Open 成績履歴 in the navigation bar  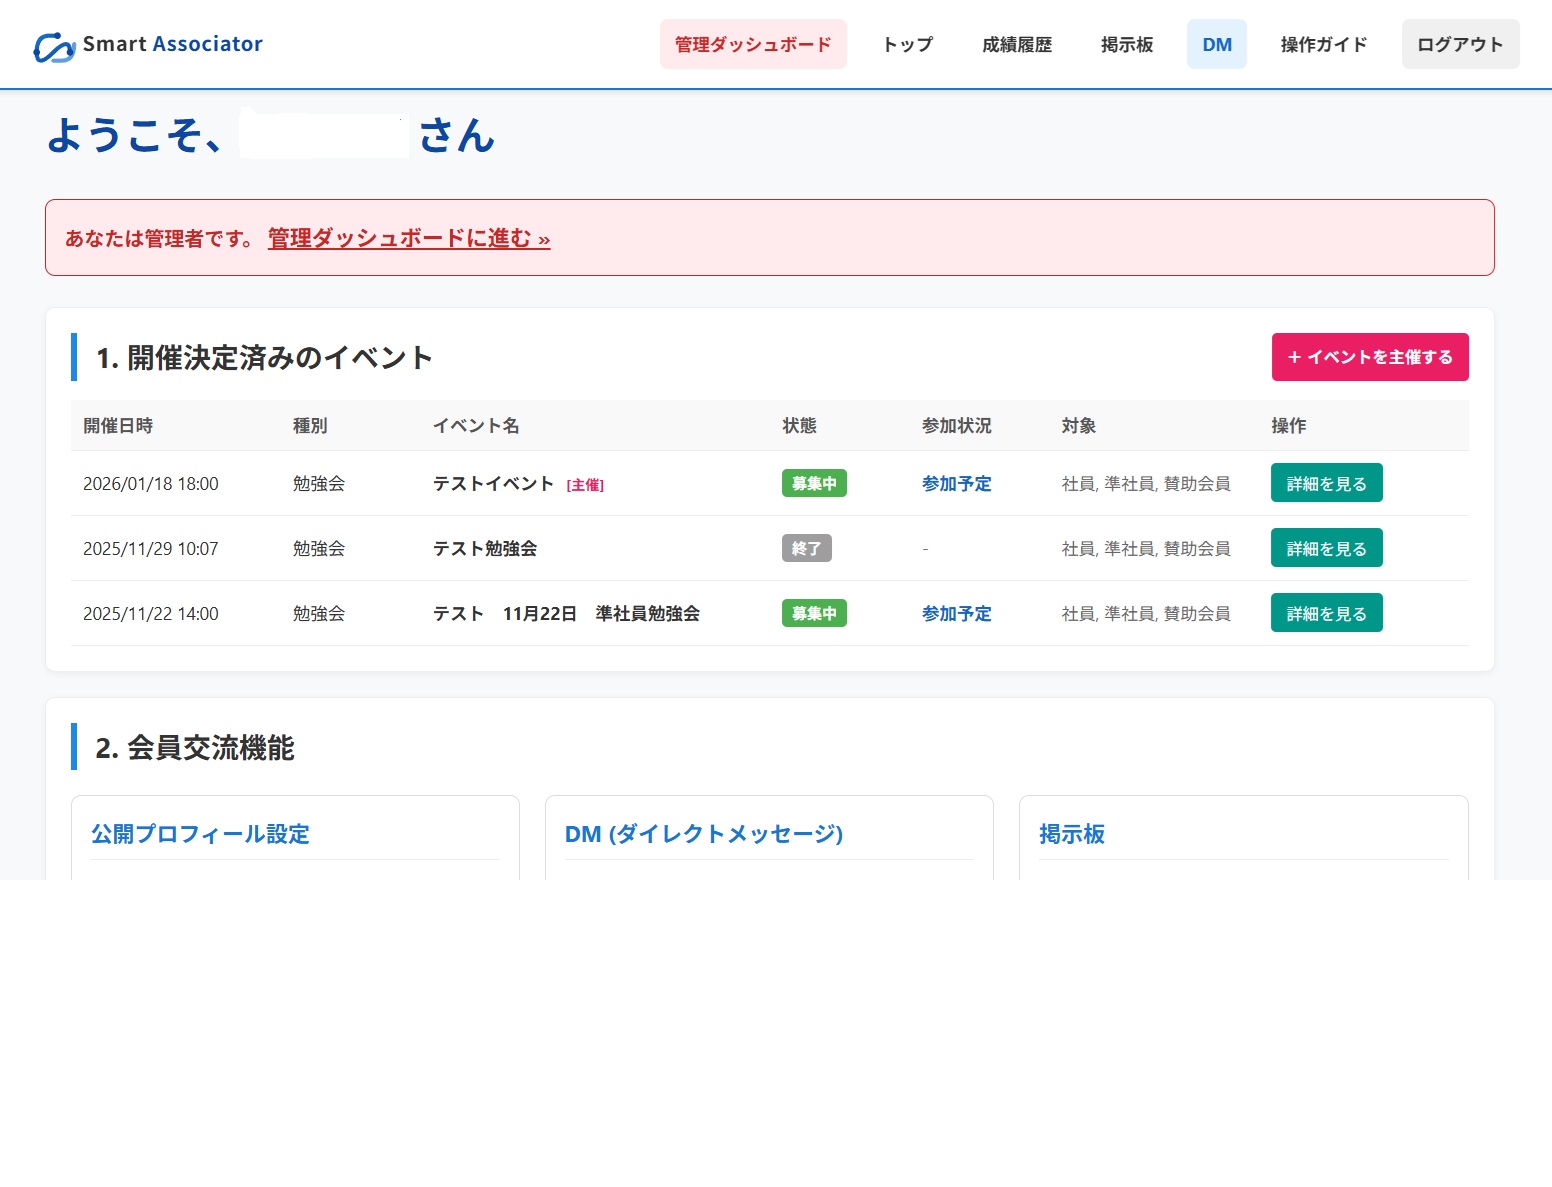1016,44
